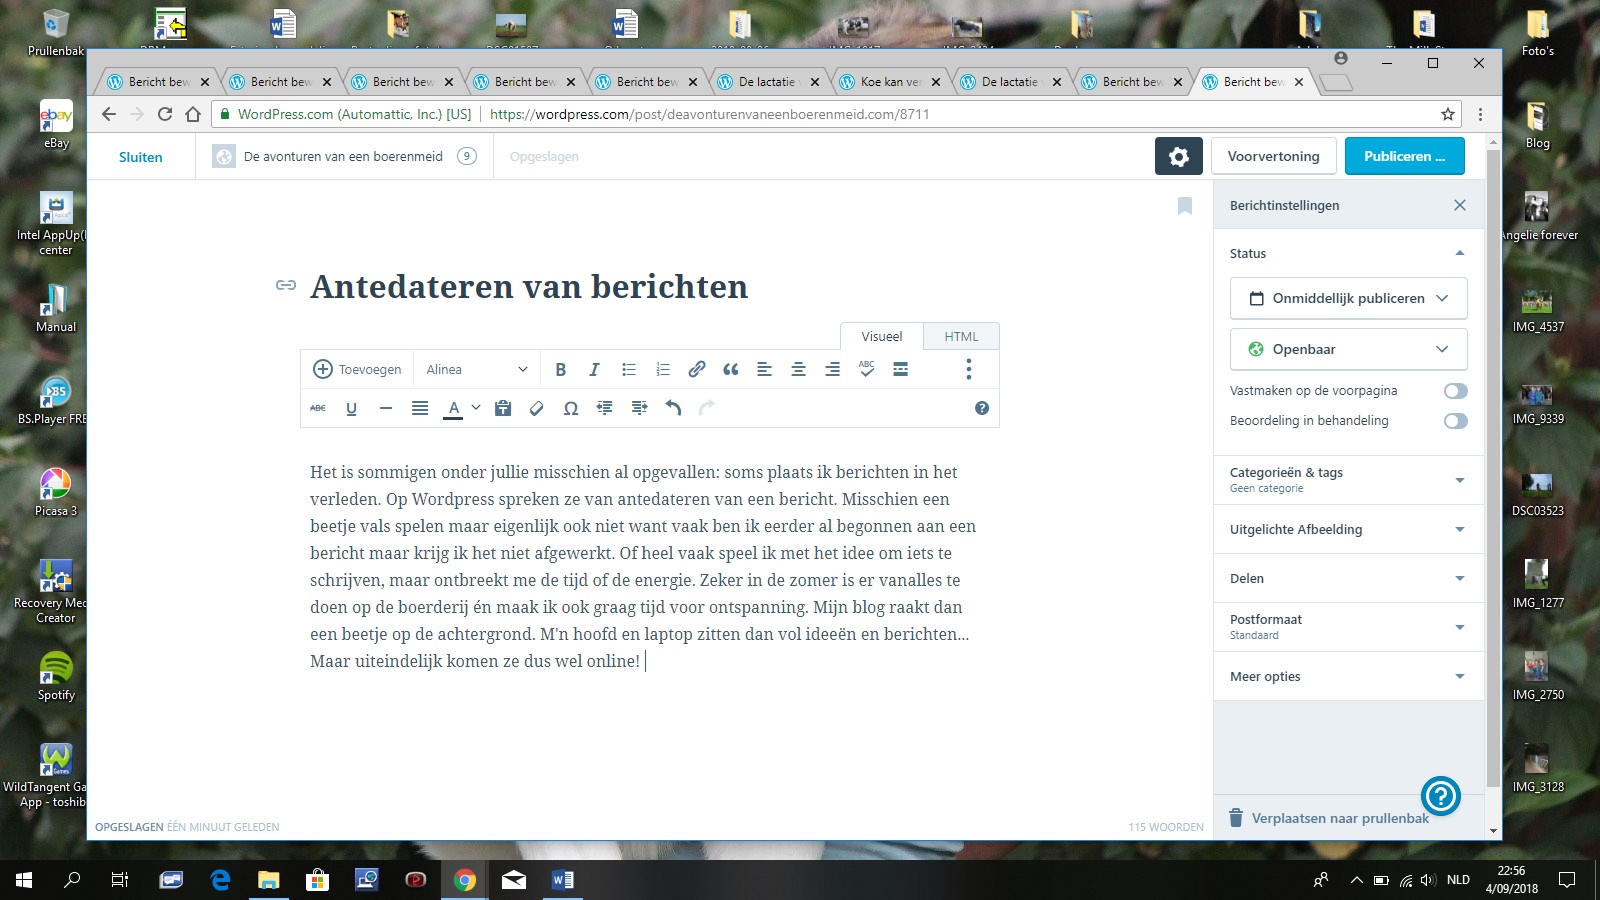Image resolution: width=1600 pixels, height=900 pixels.
Task: Insert a blockquote
Action: [731, 369]
